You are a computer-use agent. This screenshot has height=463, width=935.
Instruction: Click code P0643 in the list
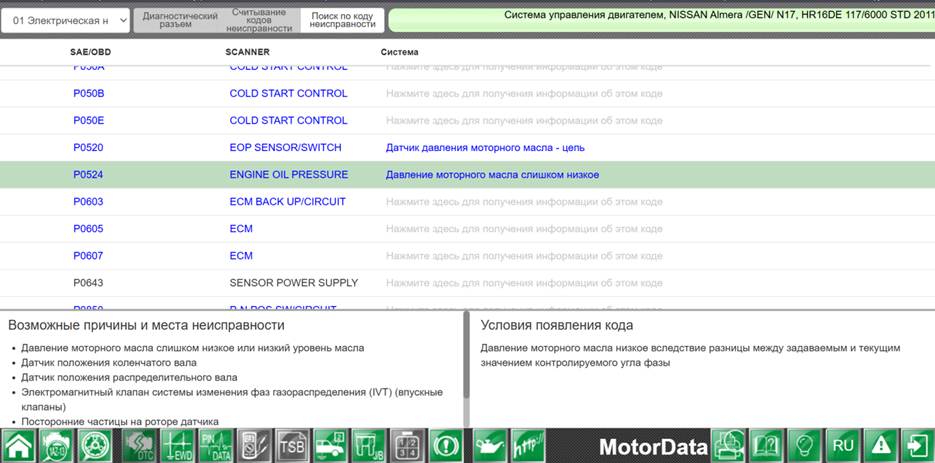click(88, 283)
